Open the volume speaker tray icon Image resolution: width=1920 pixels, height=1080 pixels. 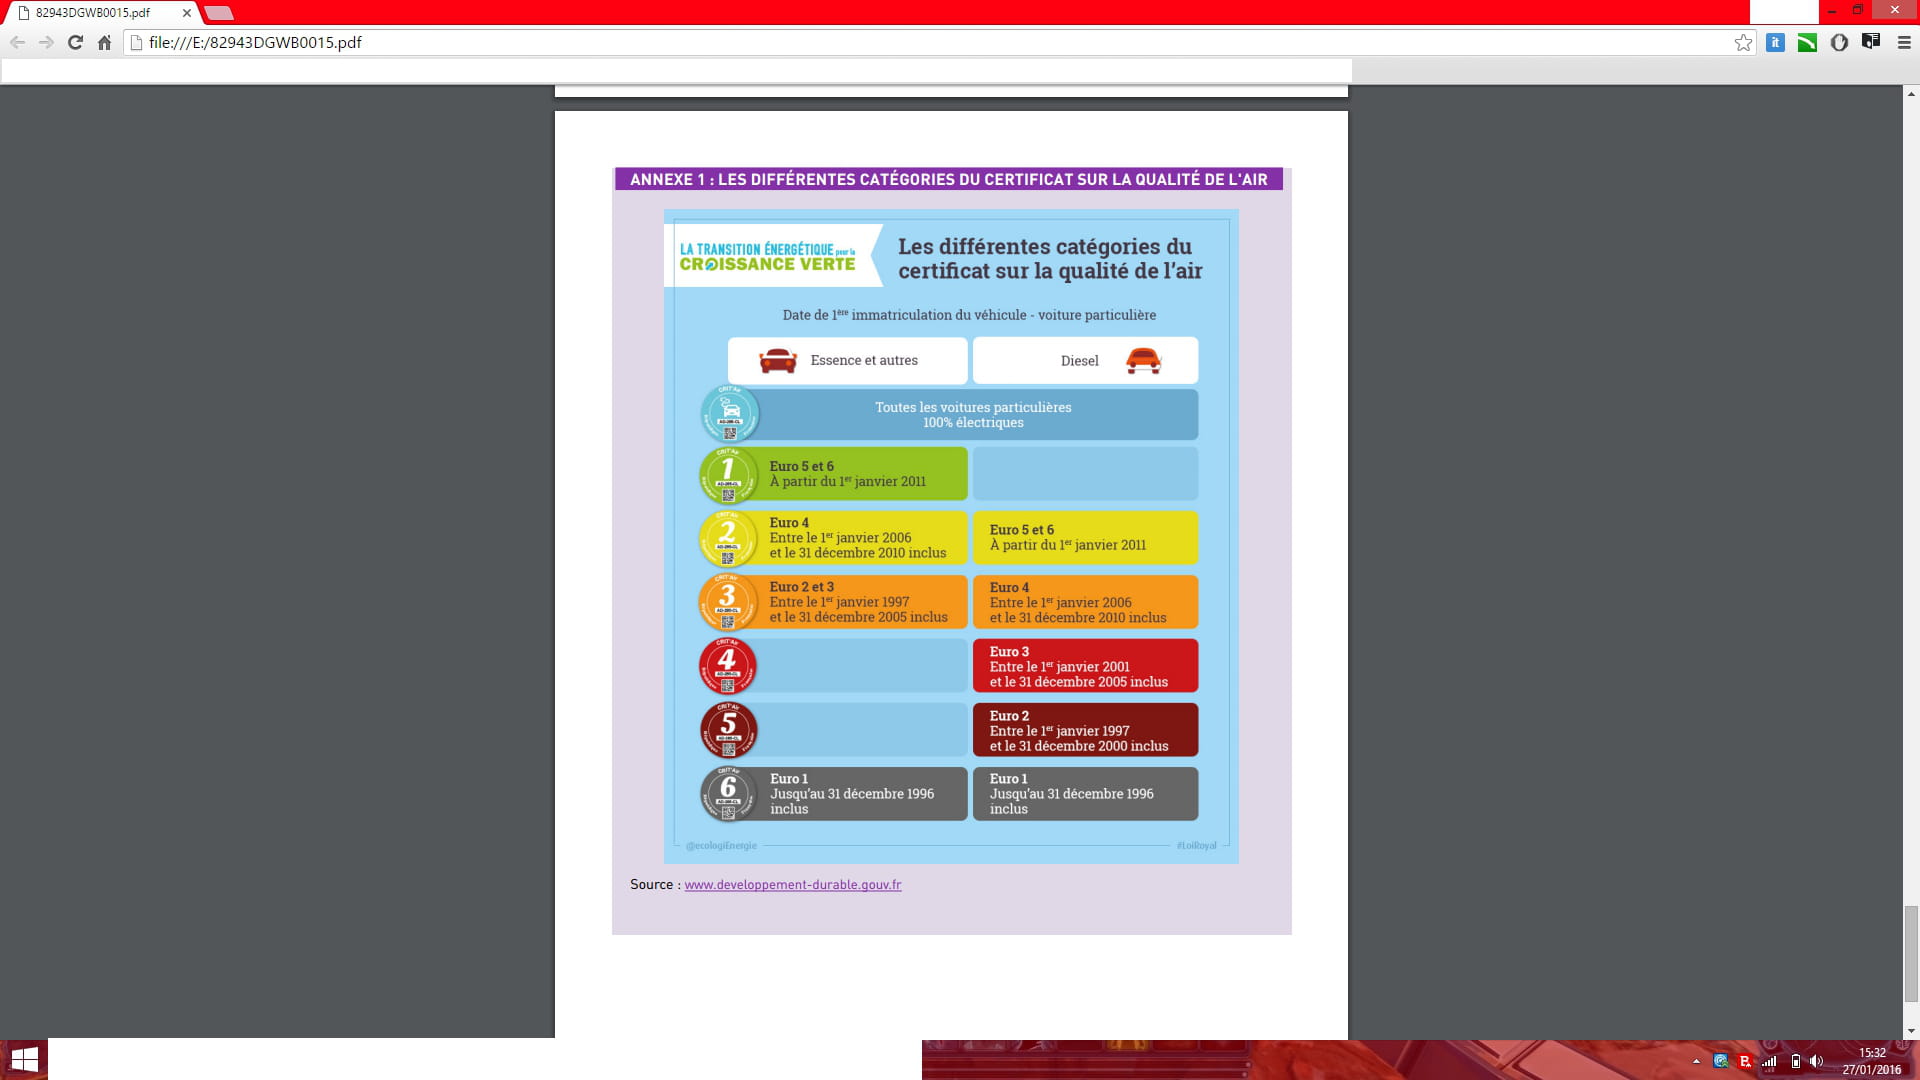click(x=1817, y=1061)
